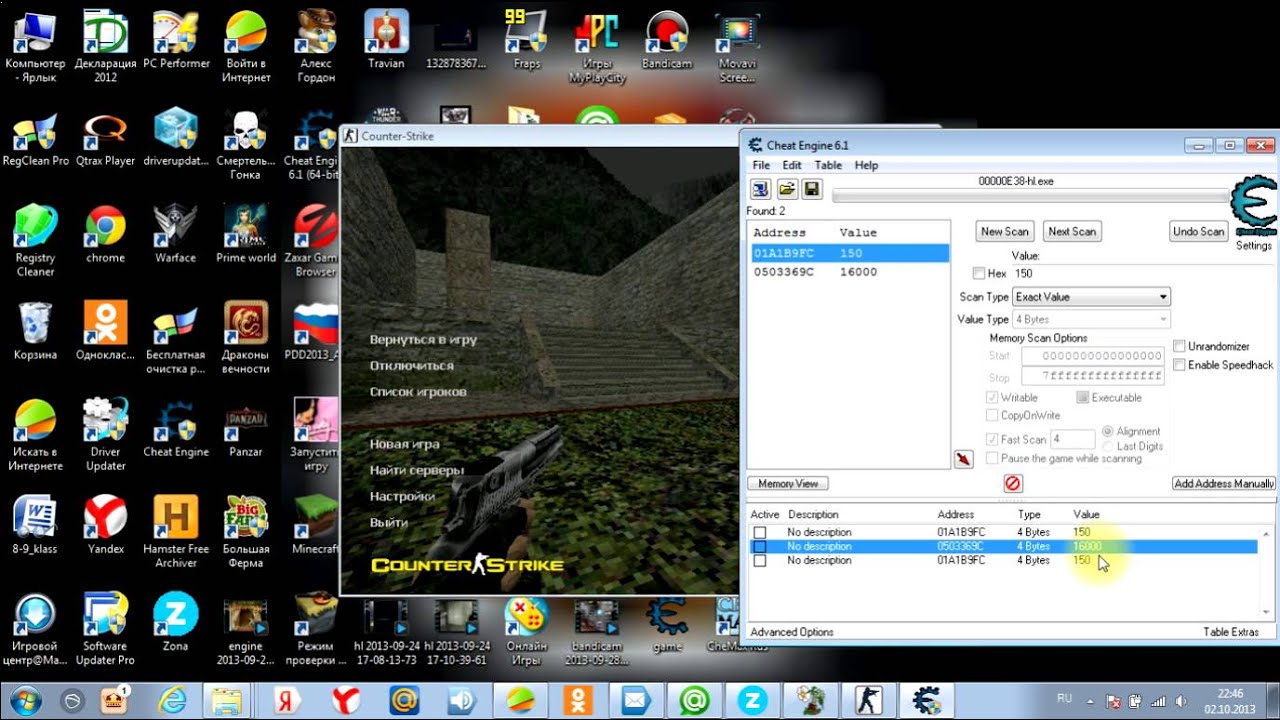Viewport: 1280px width, 720px height.
Task: Select the Last Digits radio button
Action: click(x=1107, y=446)
